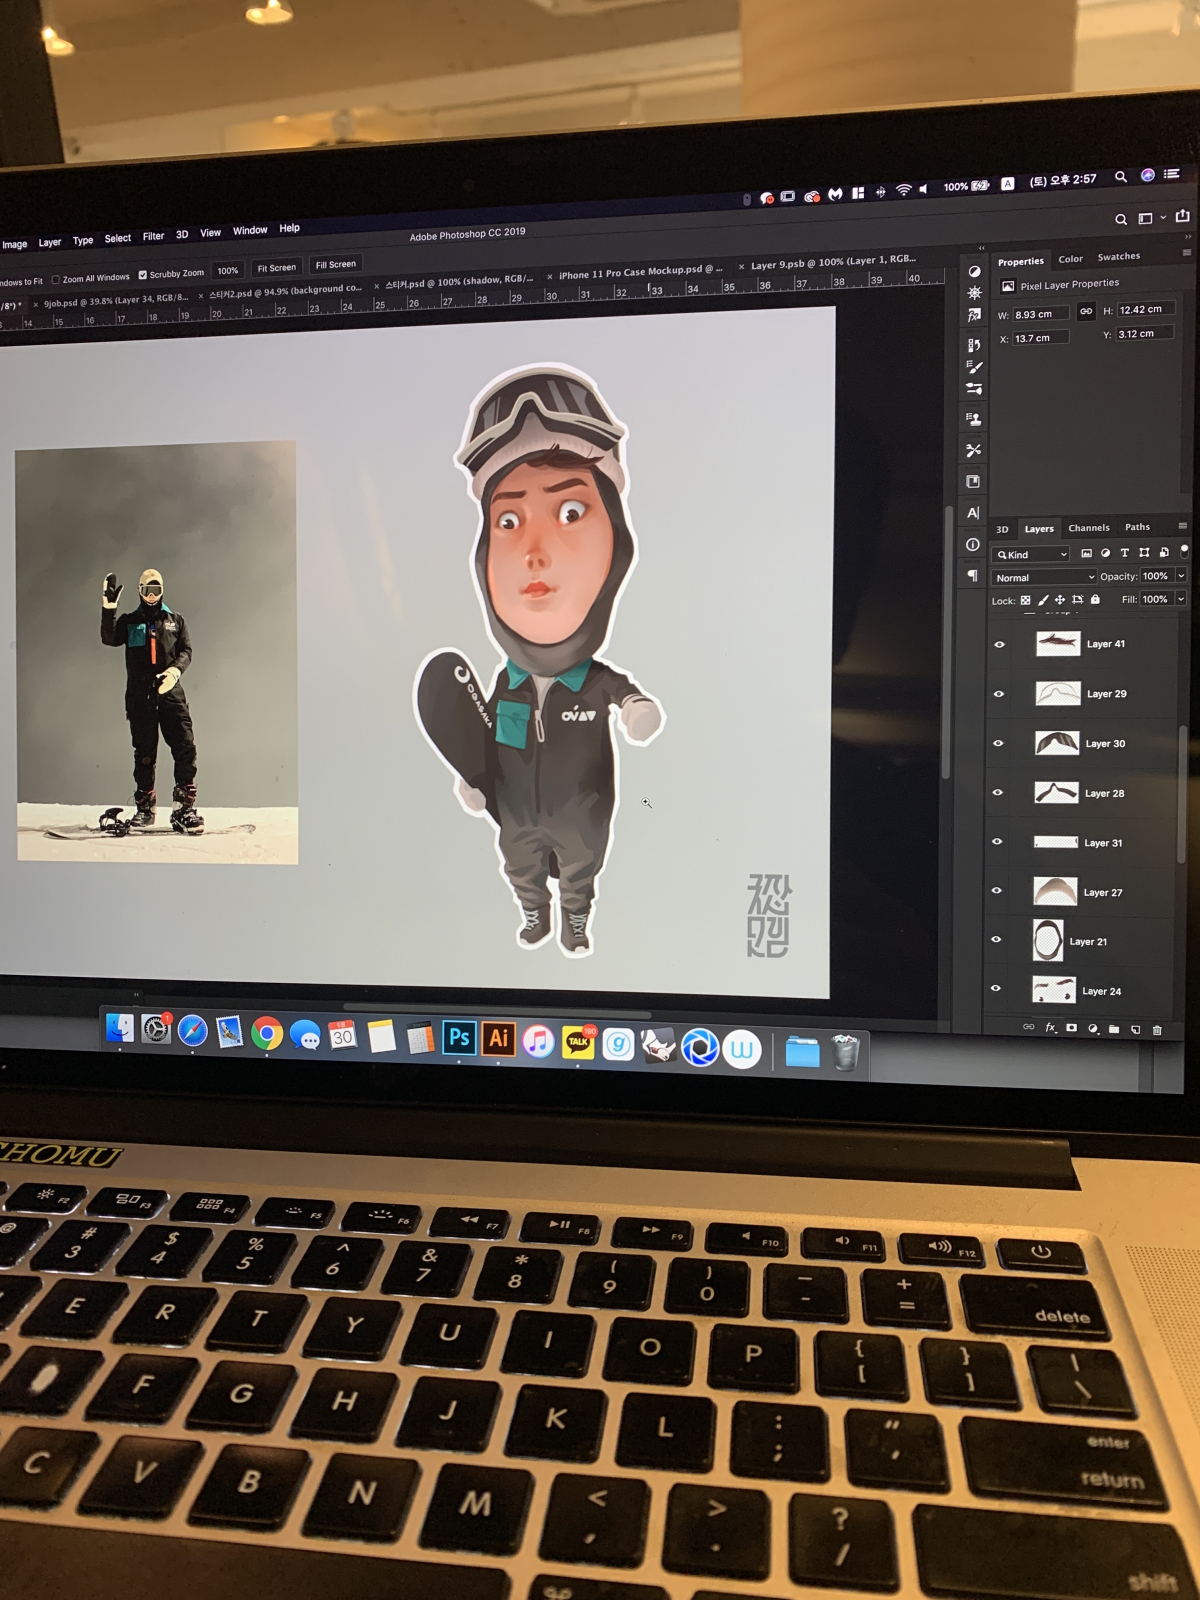Create a new layer group
This screenshot has height=1600, width=1200.
point(1114,1029)
